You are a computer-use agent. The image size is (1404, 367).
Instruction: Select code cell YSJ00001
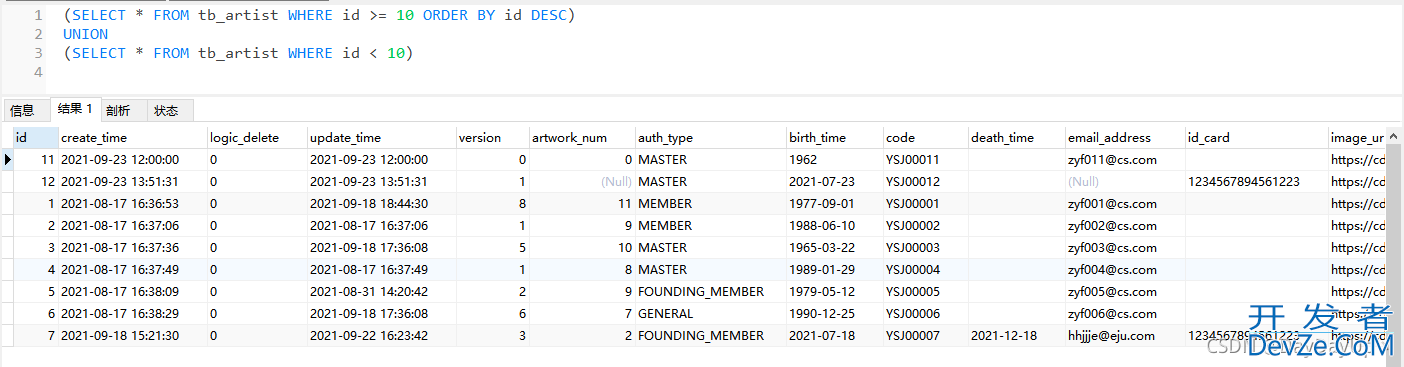[925, 204]
